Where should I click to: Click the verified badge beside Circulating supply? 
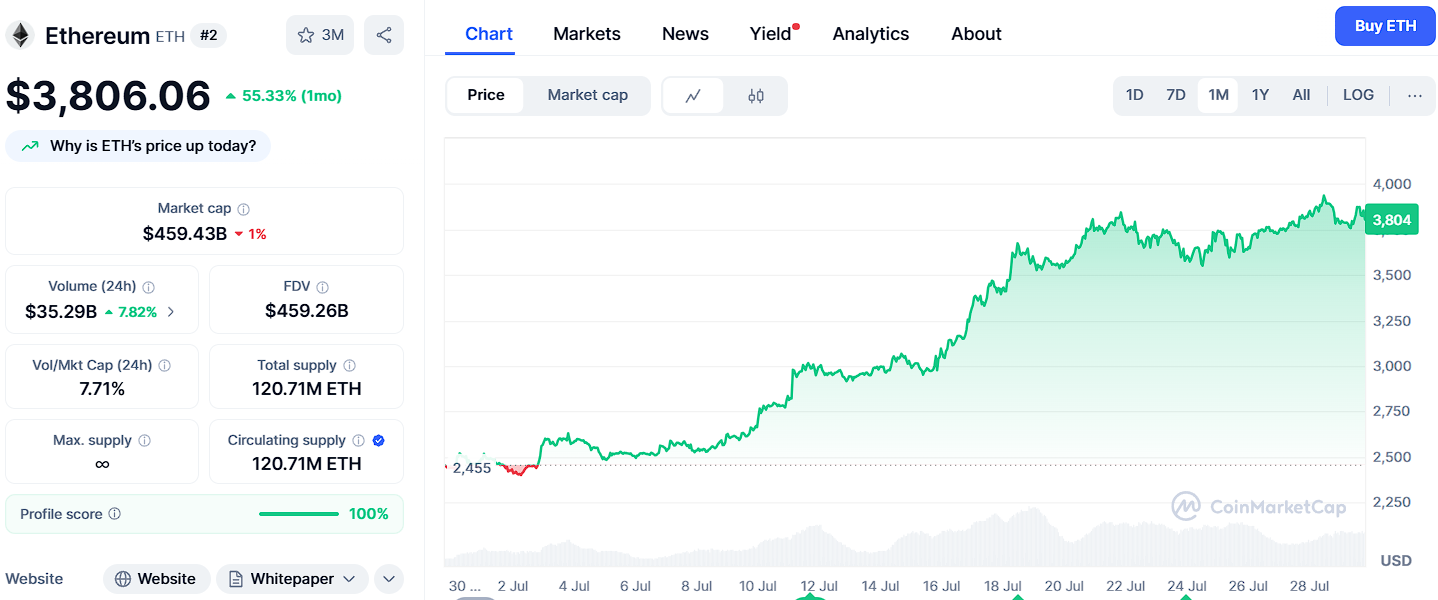[x=377, y=440]
